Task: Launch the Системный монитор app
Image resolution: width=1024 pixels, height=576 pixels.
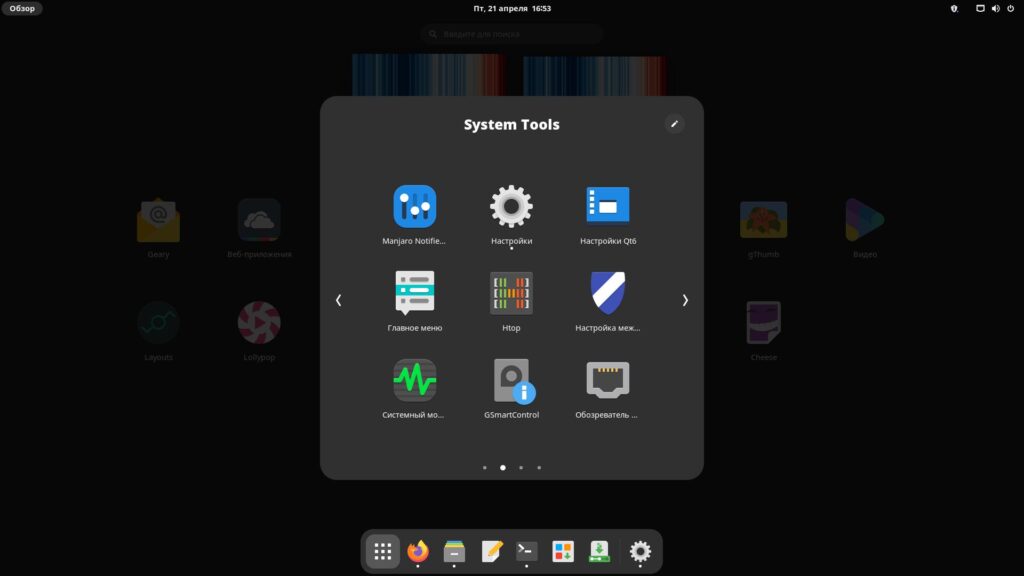Action: (x=414, y=381)
